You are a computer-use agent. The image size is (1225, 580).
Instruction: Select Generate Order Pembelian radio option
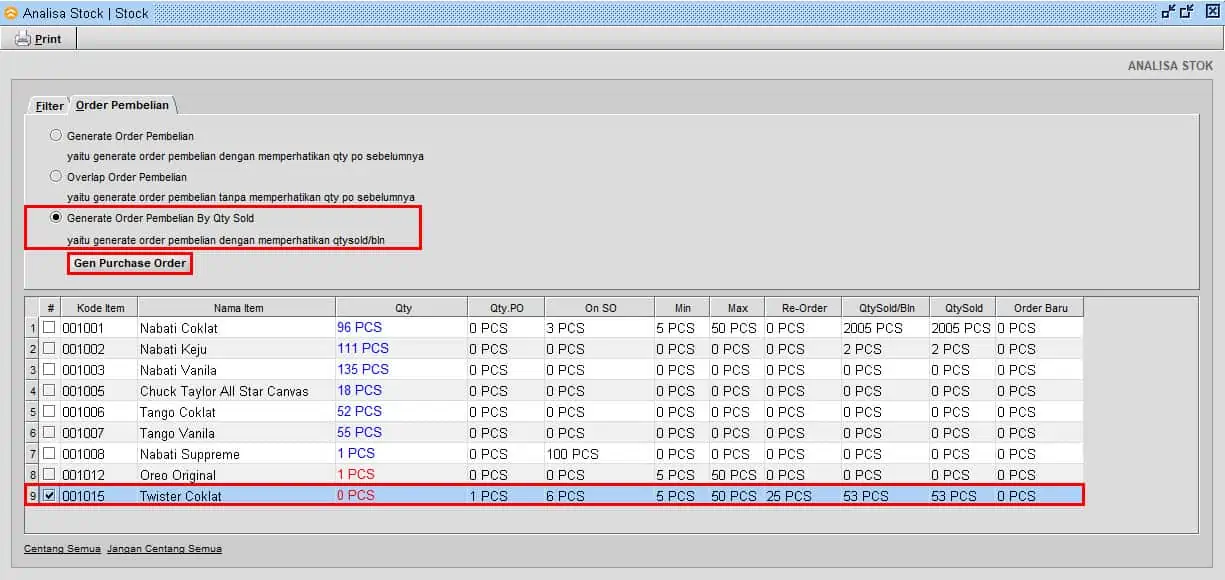coord(56,135)
